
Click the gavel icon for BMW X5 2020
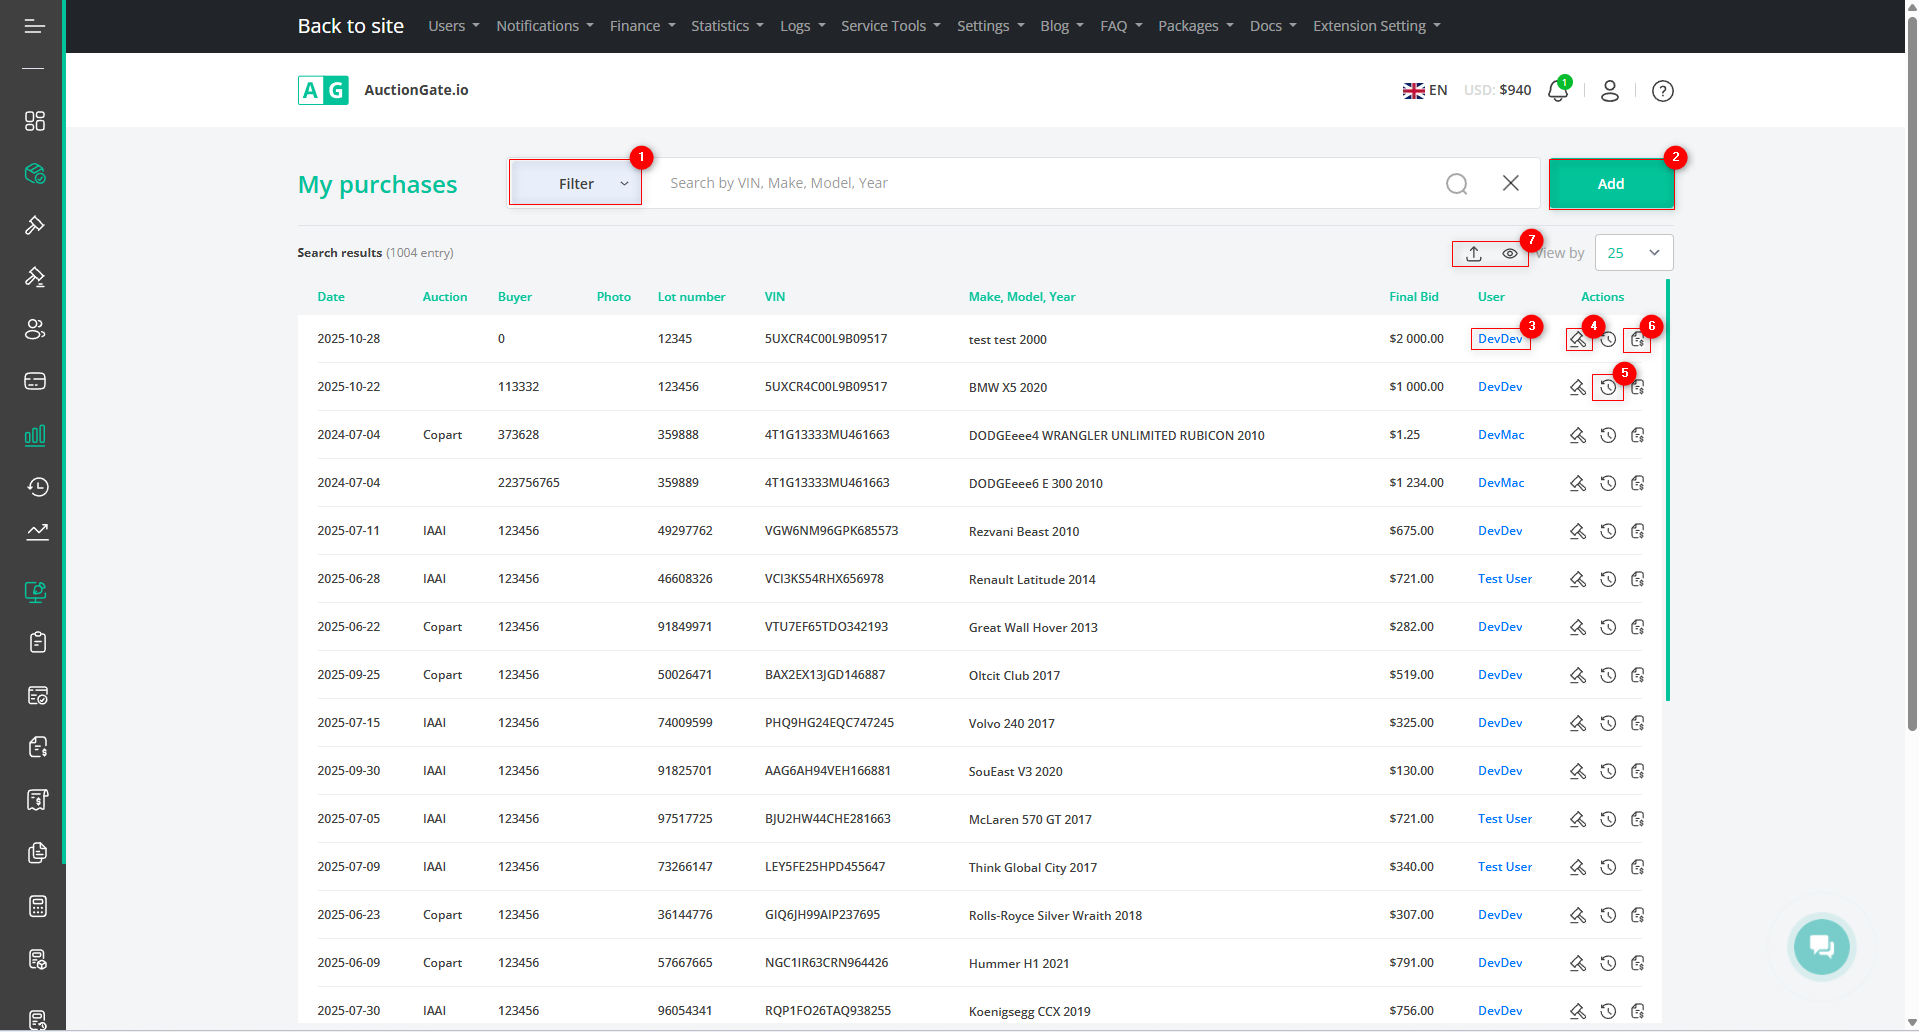click(1577, 387)
